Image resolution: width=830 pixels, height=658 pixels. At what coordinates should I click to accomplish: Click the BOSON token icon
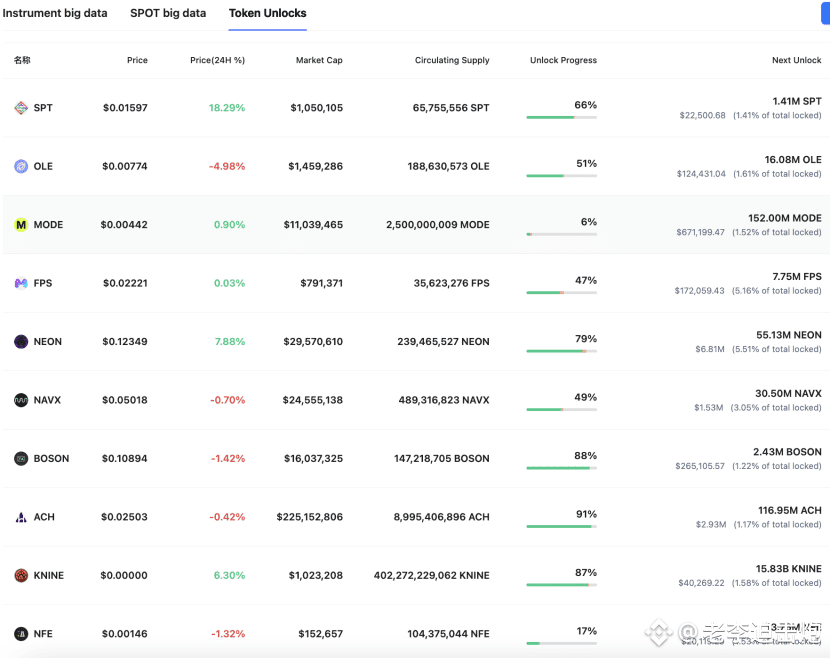21,459
